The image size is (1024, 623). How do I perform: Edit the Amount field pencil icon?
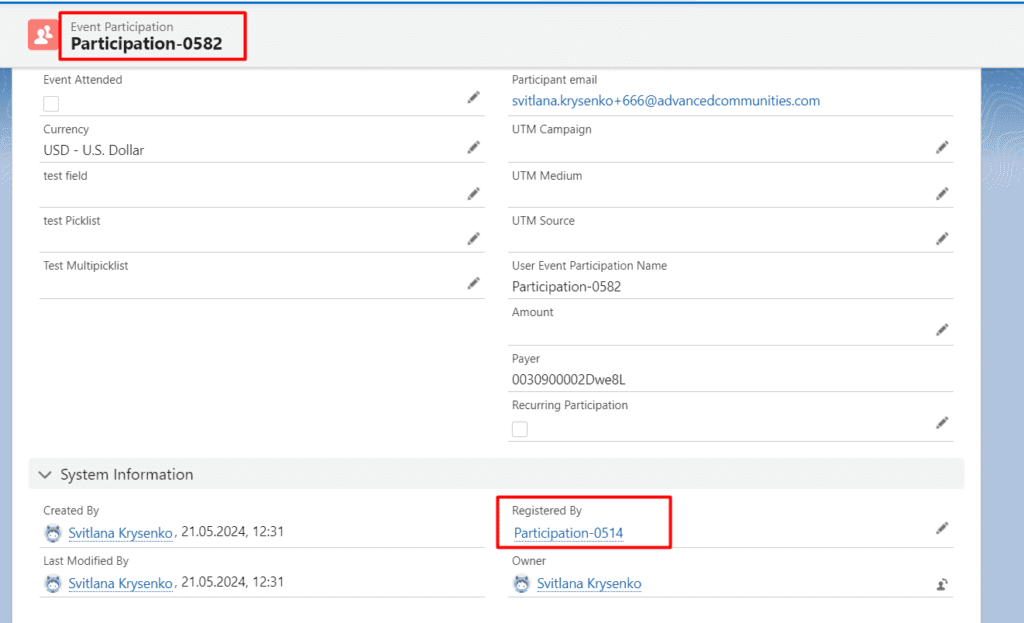(x=941, y=330)
